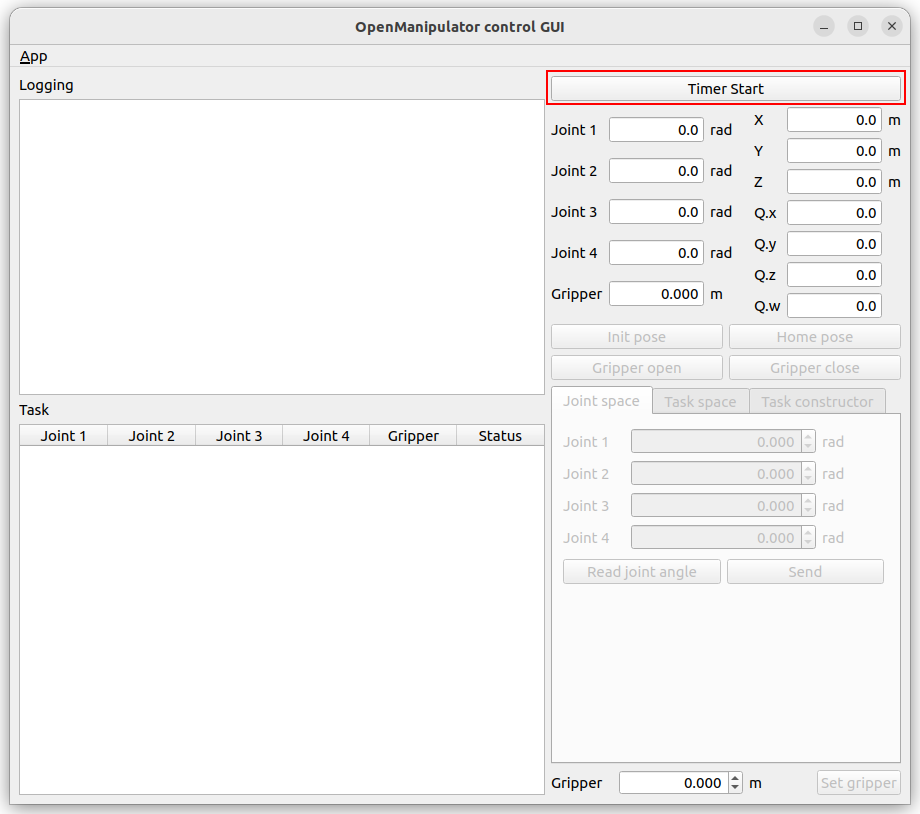This screenshot has width=920, height=814.
Task: Open the App menu
Action: tap(33, 56)
